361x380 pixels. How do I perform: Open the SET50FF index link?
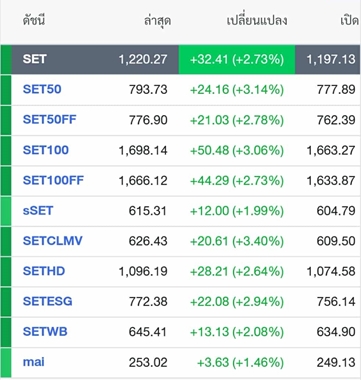(x=49, y=119)
